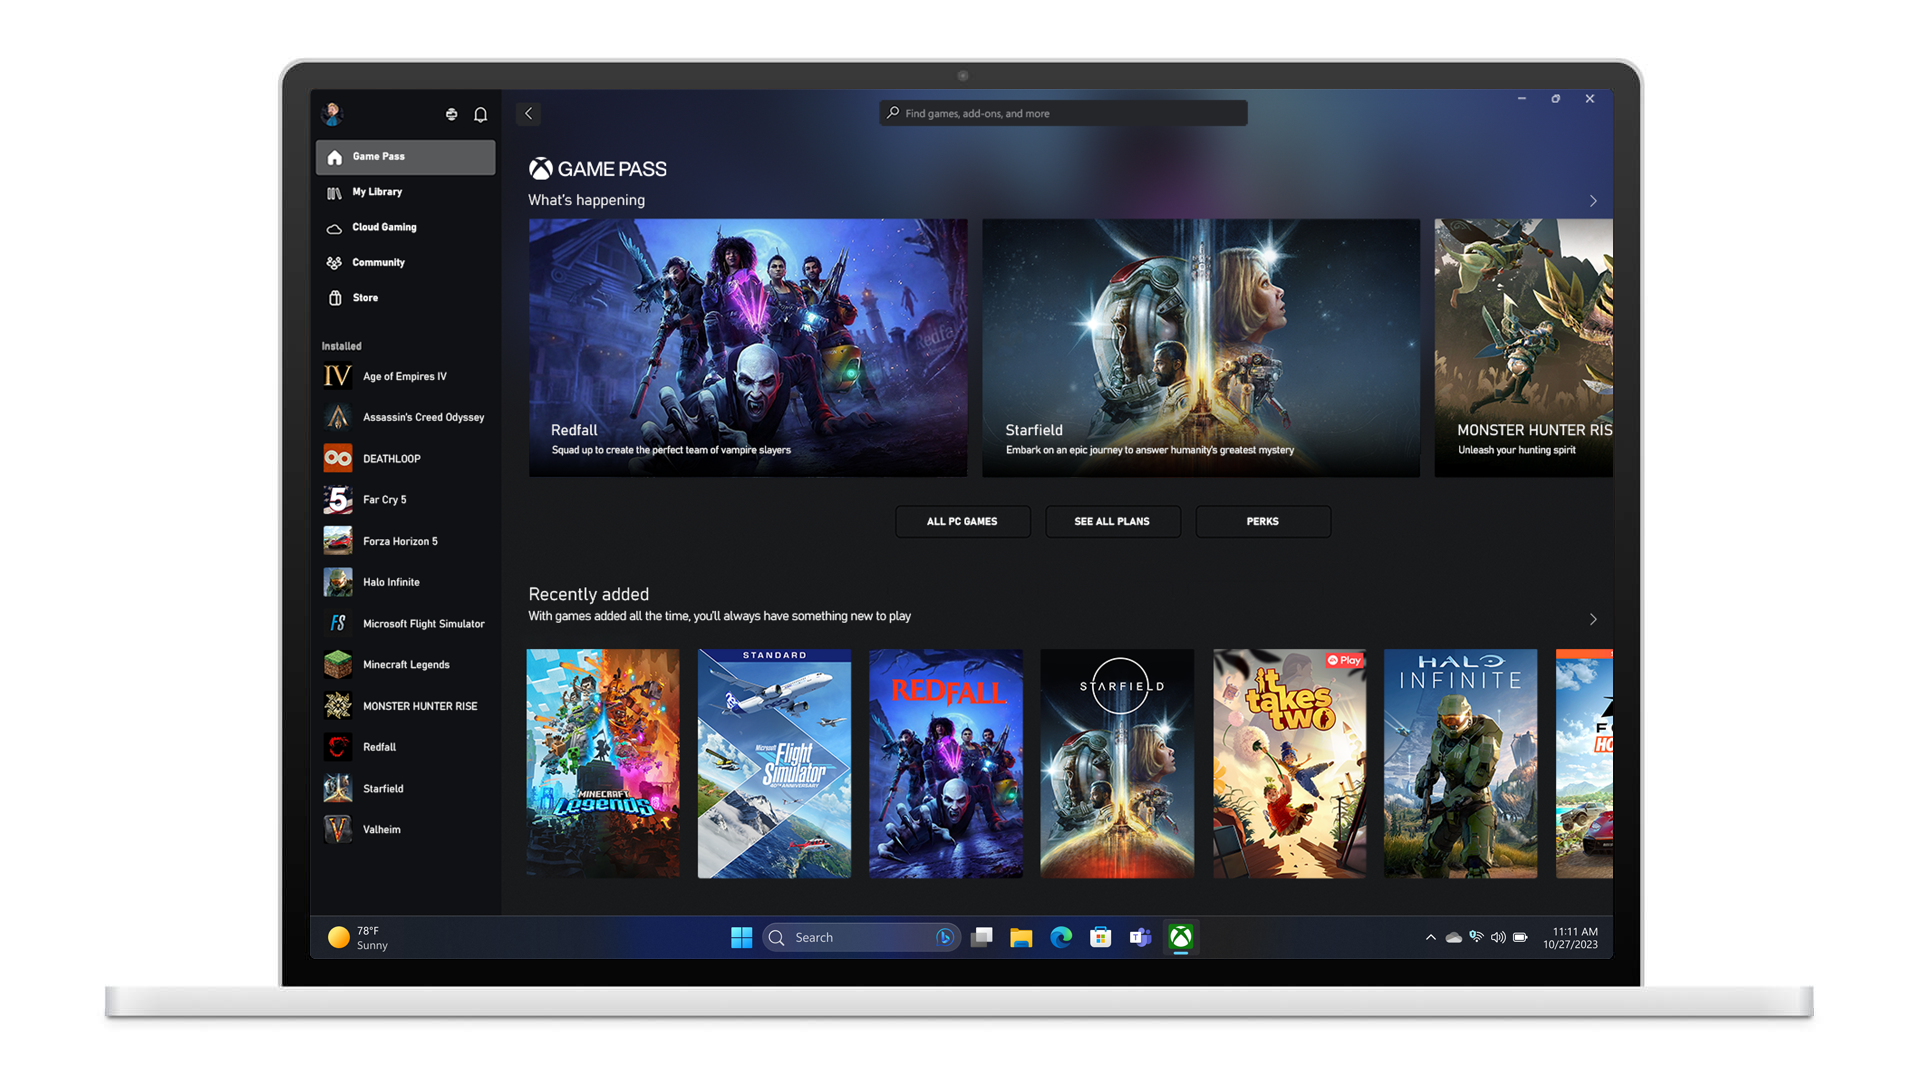Open Starfield icon in Installed list
The image size is (1920, 1080).
tap(338, 788)
